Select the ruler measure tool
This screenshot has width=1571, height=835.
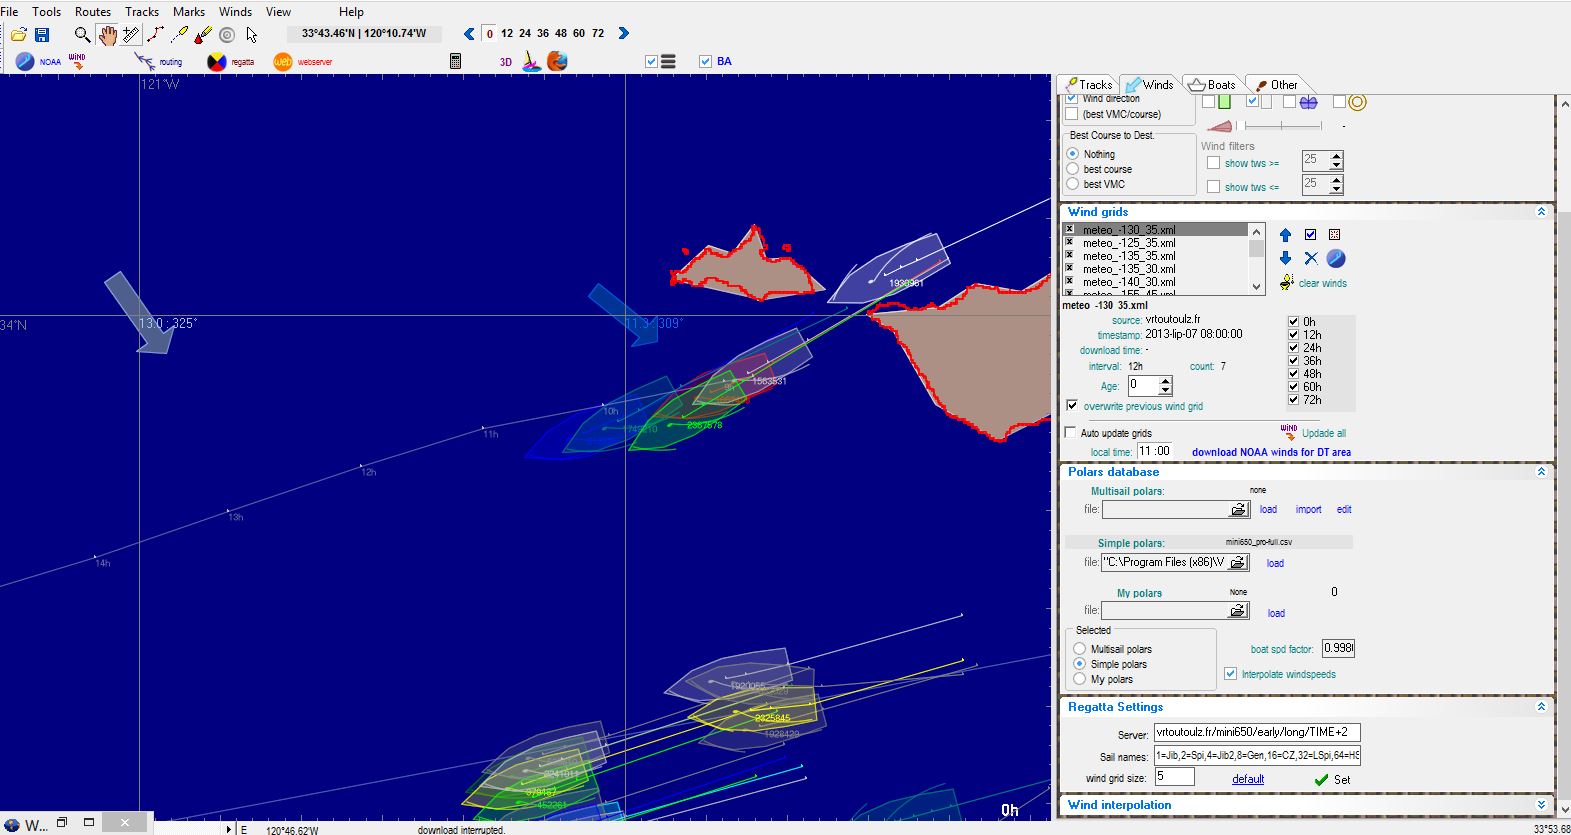(131, 35)
